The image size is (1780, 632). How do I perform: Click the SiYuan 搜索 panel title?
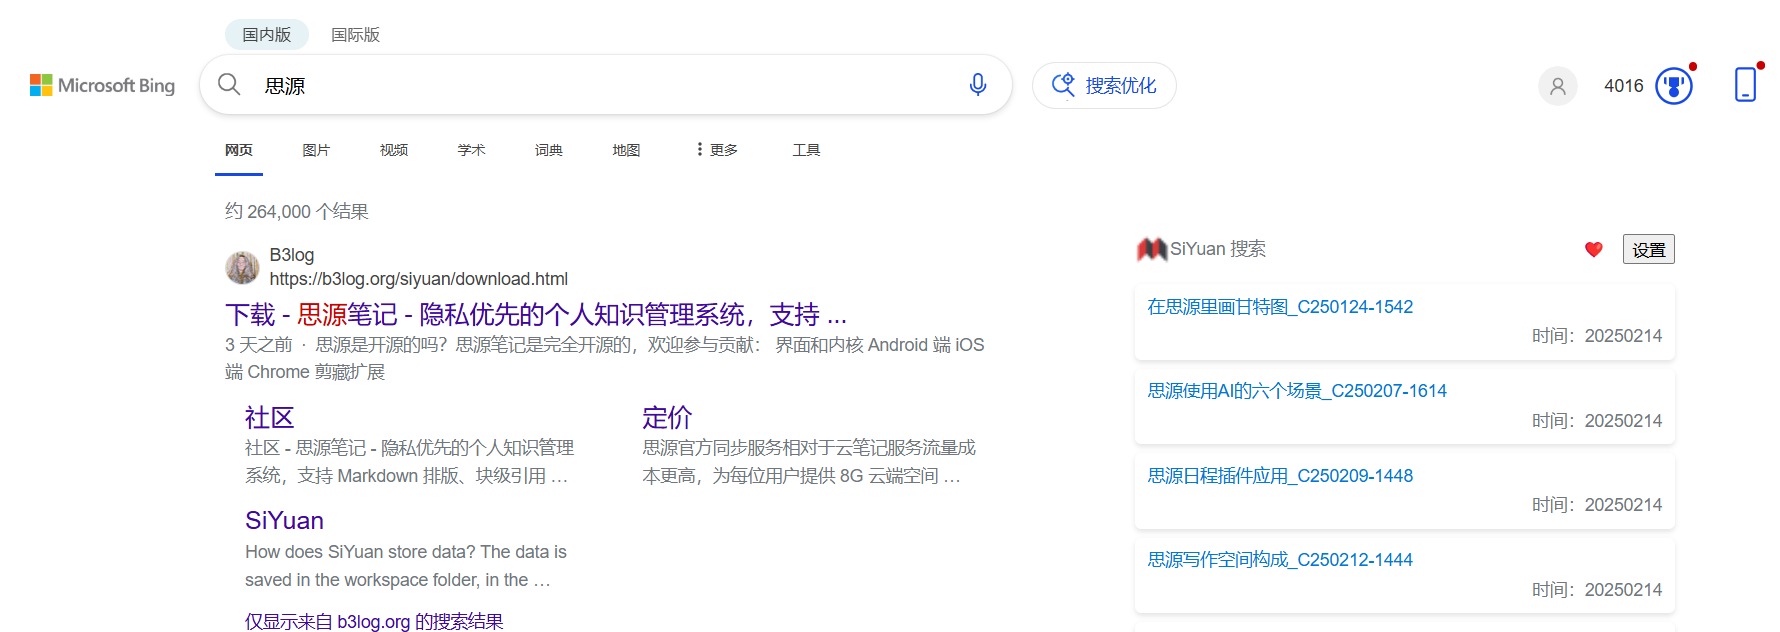point(1218,249)
